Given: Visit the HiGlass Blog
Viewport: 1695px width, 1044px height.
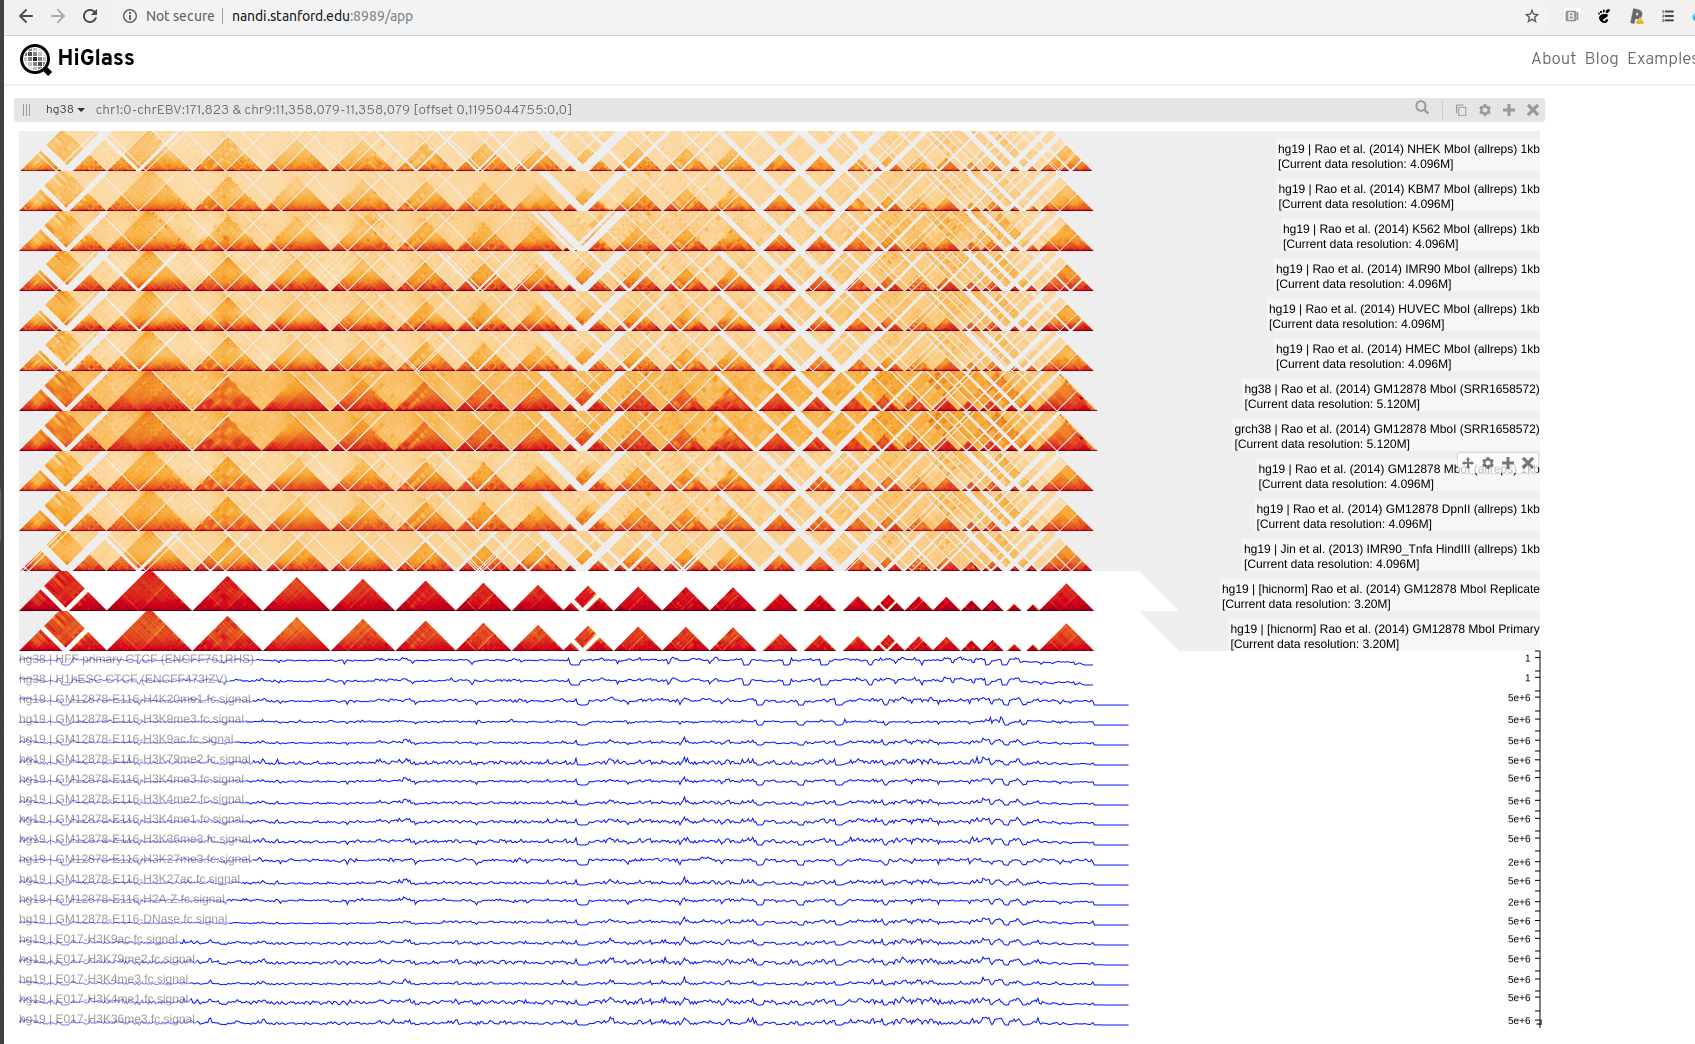Looking at the screenshot, I should 1602,58.
